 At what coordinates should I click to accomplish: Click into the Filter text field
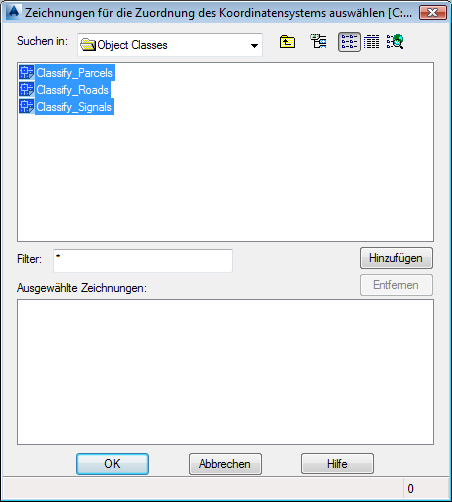tap(143, 261)
